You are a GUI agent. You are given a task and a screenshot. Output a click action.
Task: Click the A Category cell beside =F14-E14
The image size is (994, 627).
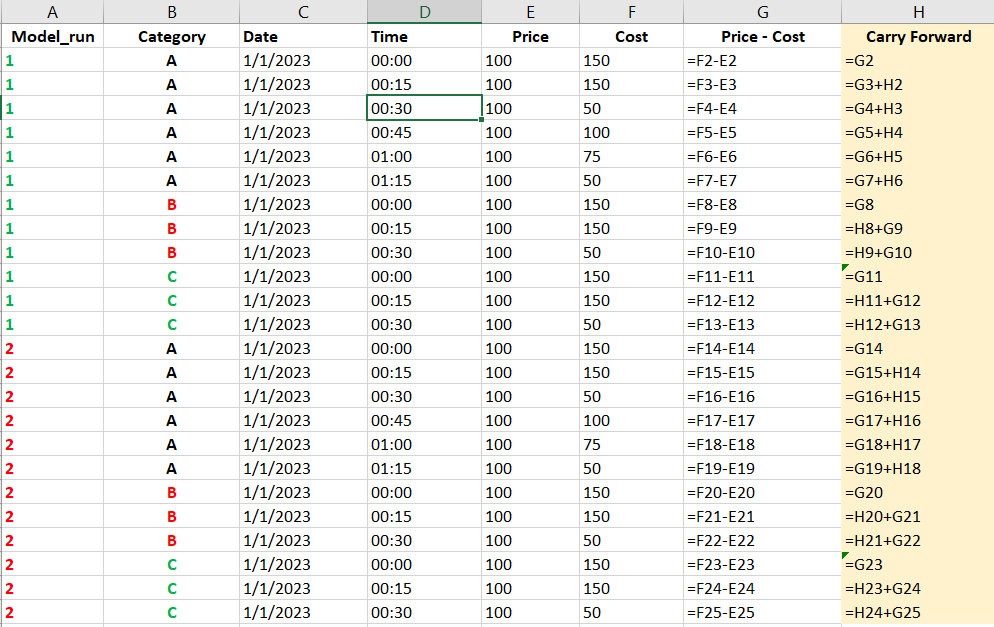[172, 349]
